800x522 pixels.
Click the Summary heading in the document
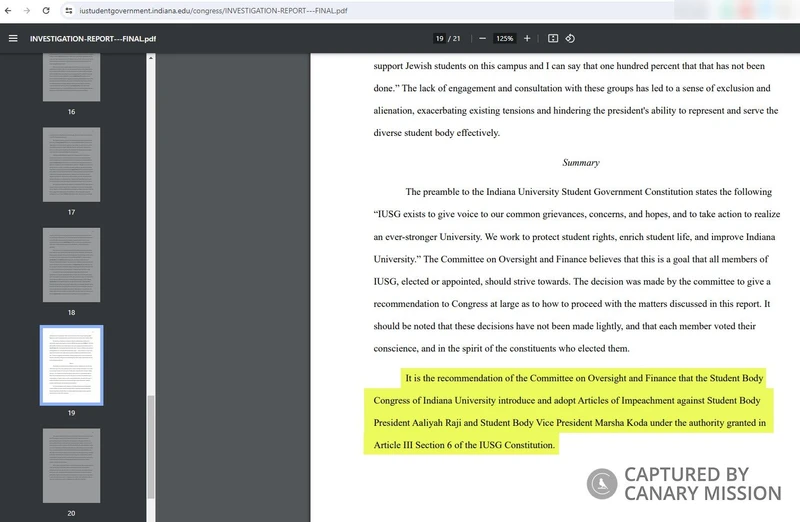pyautogui.click(x=580, y=162)
